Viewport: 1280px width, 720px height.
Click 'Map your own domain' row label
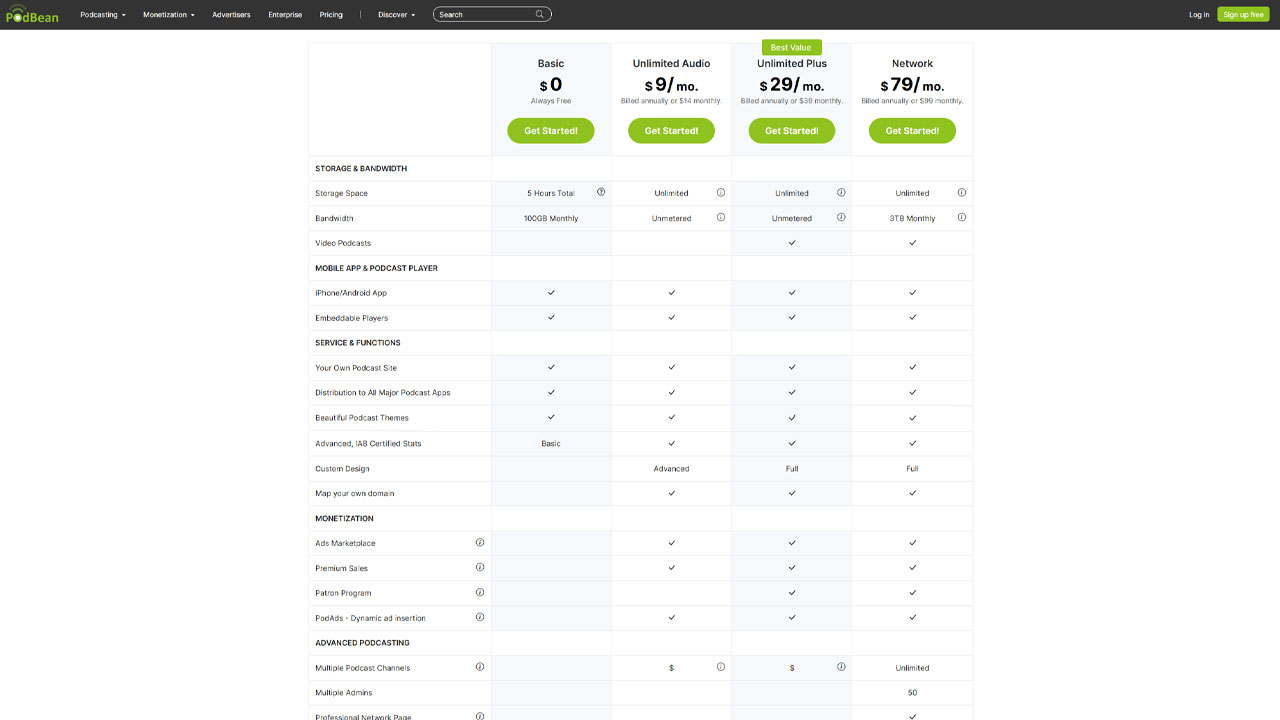pyautogui.click(x=355, y=493)
